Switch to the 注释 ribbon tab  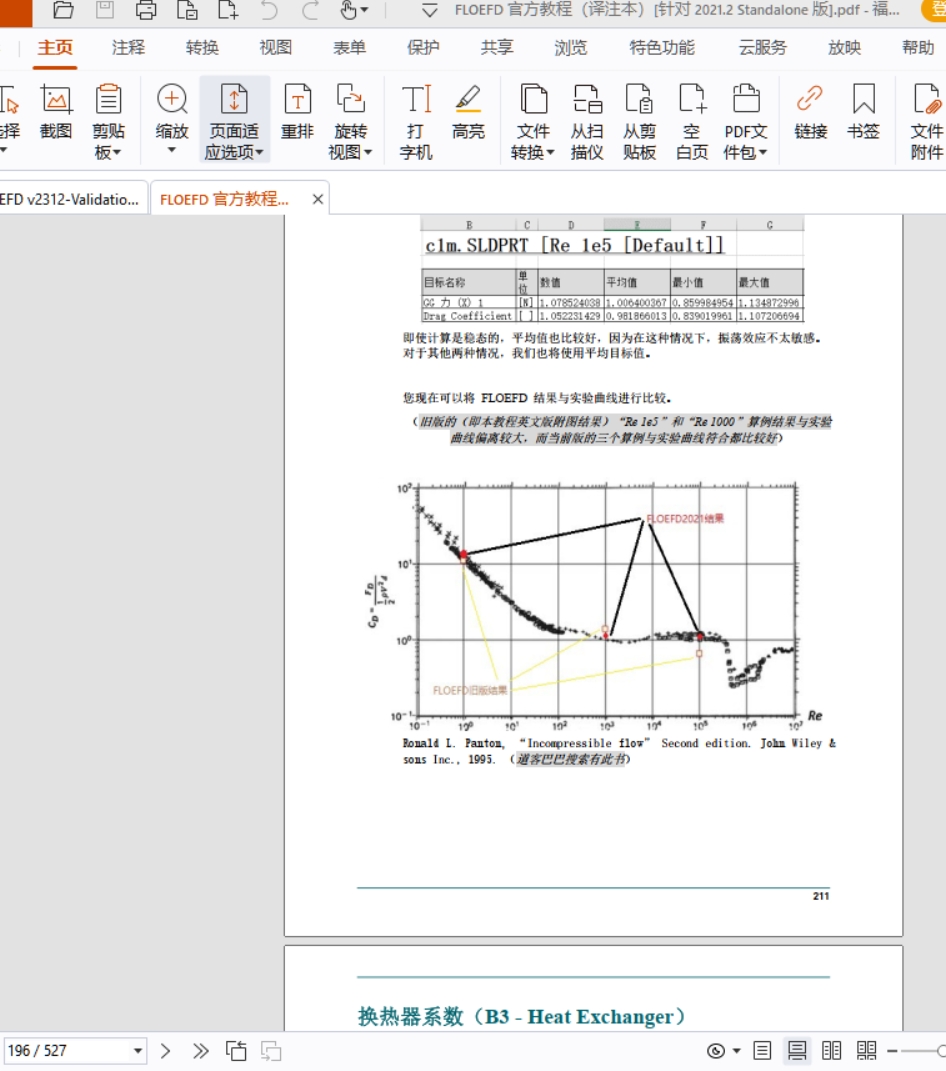[x=128, y=48]
